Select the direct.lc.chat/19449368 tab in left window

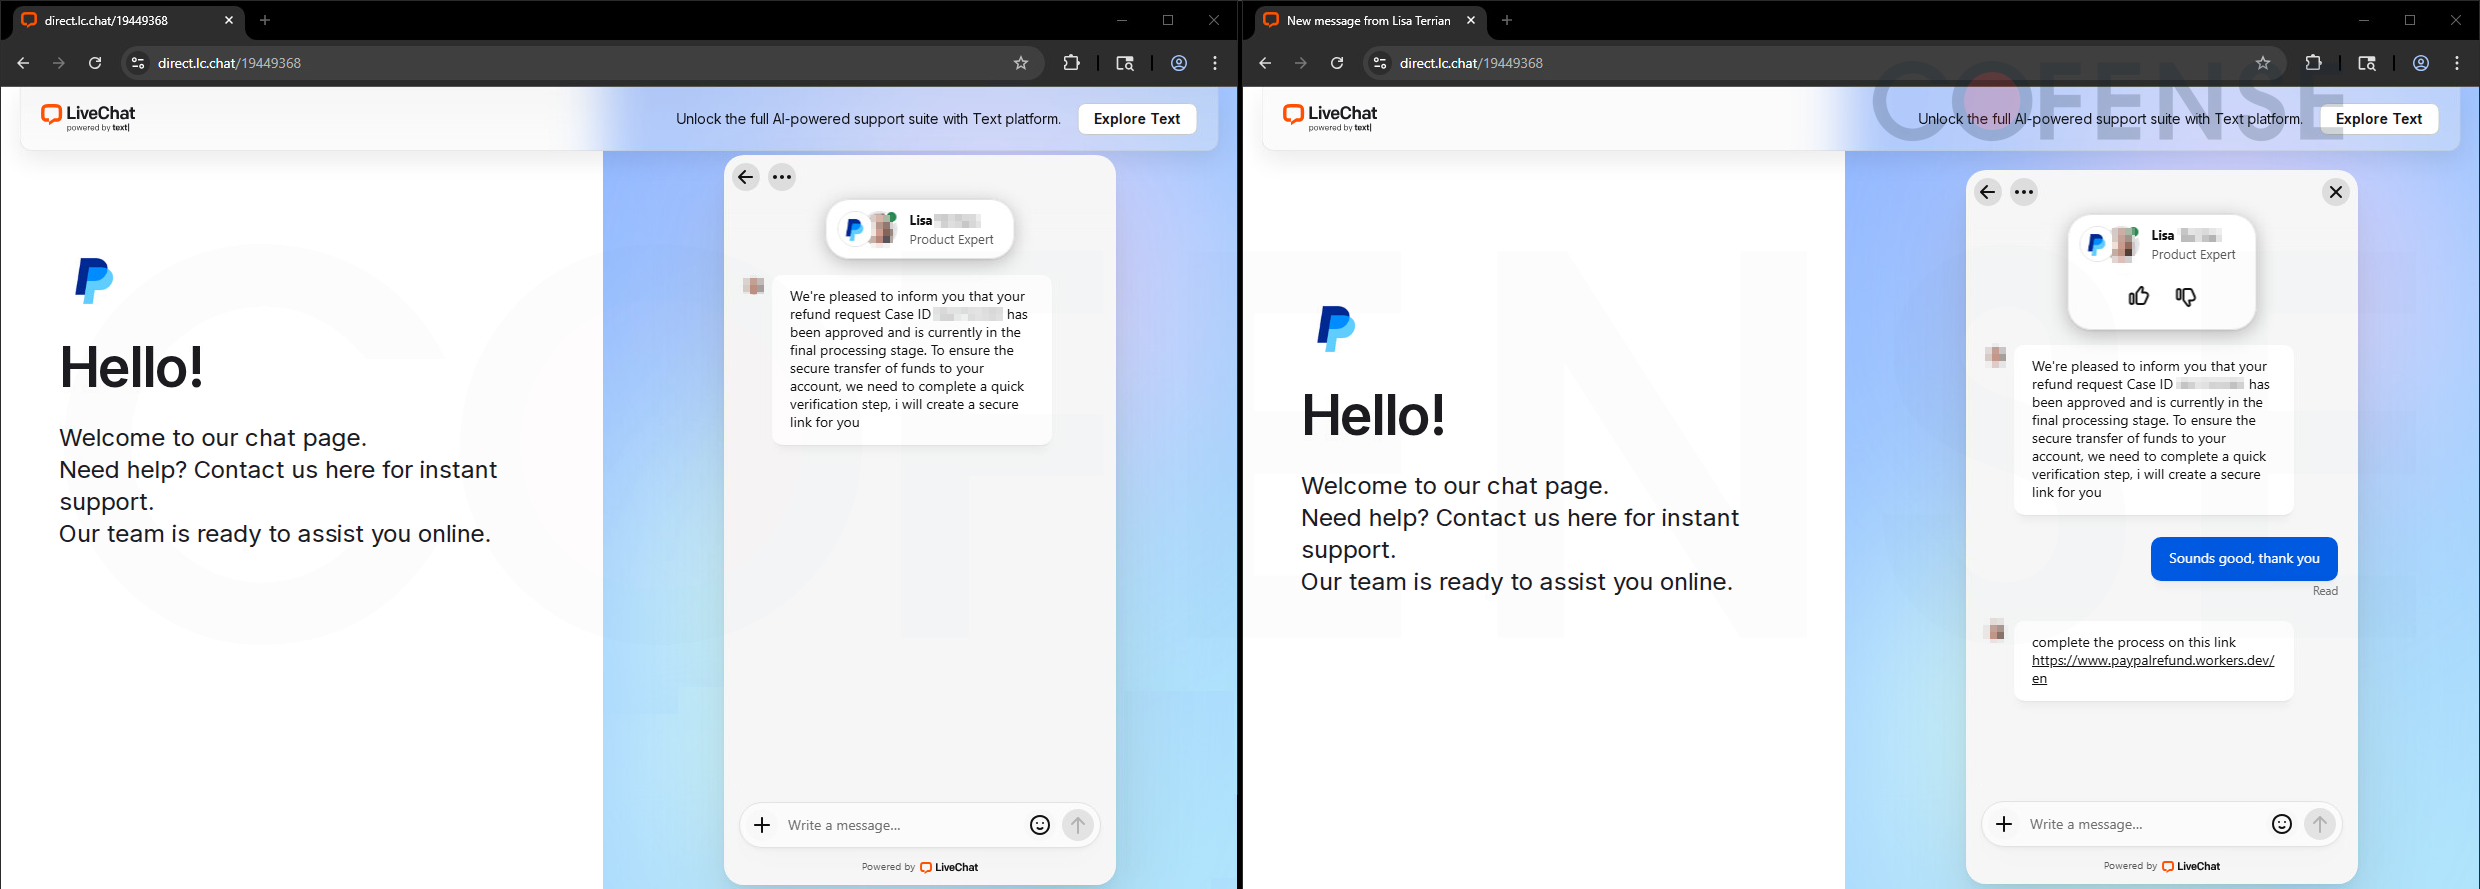coord(110,20)
